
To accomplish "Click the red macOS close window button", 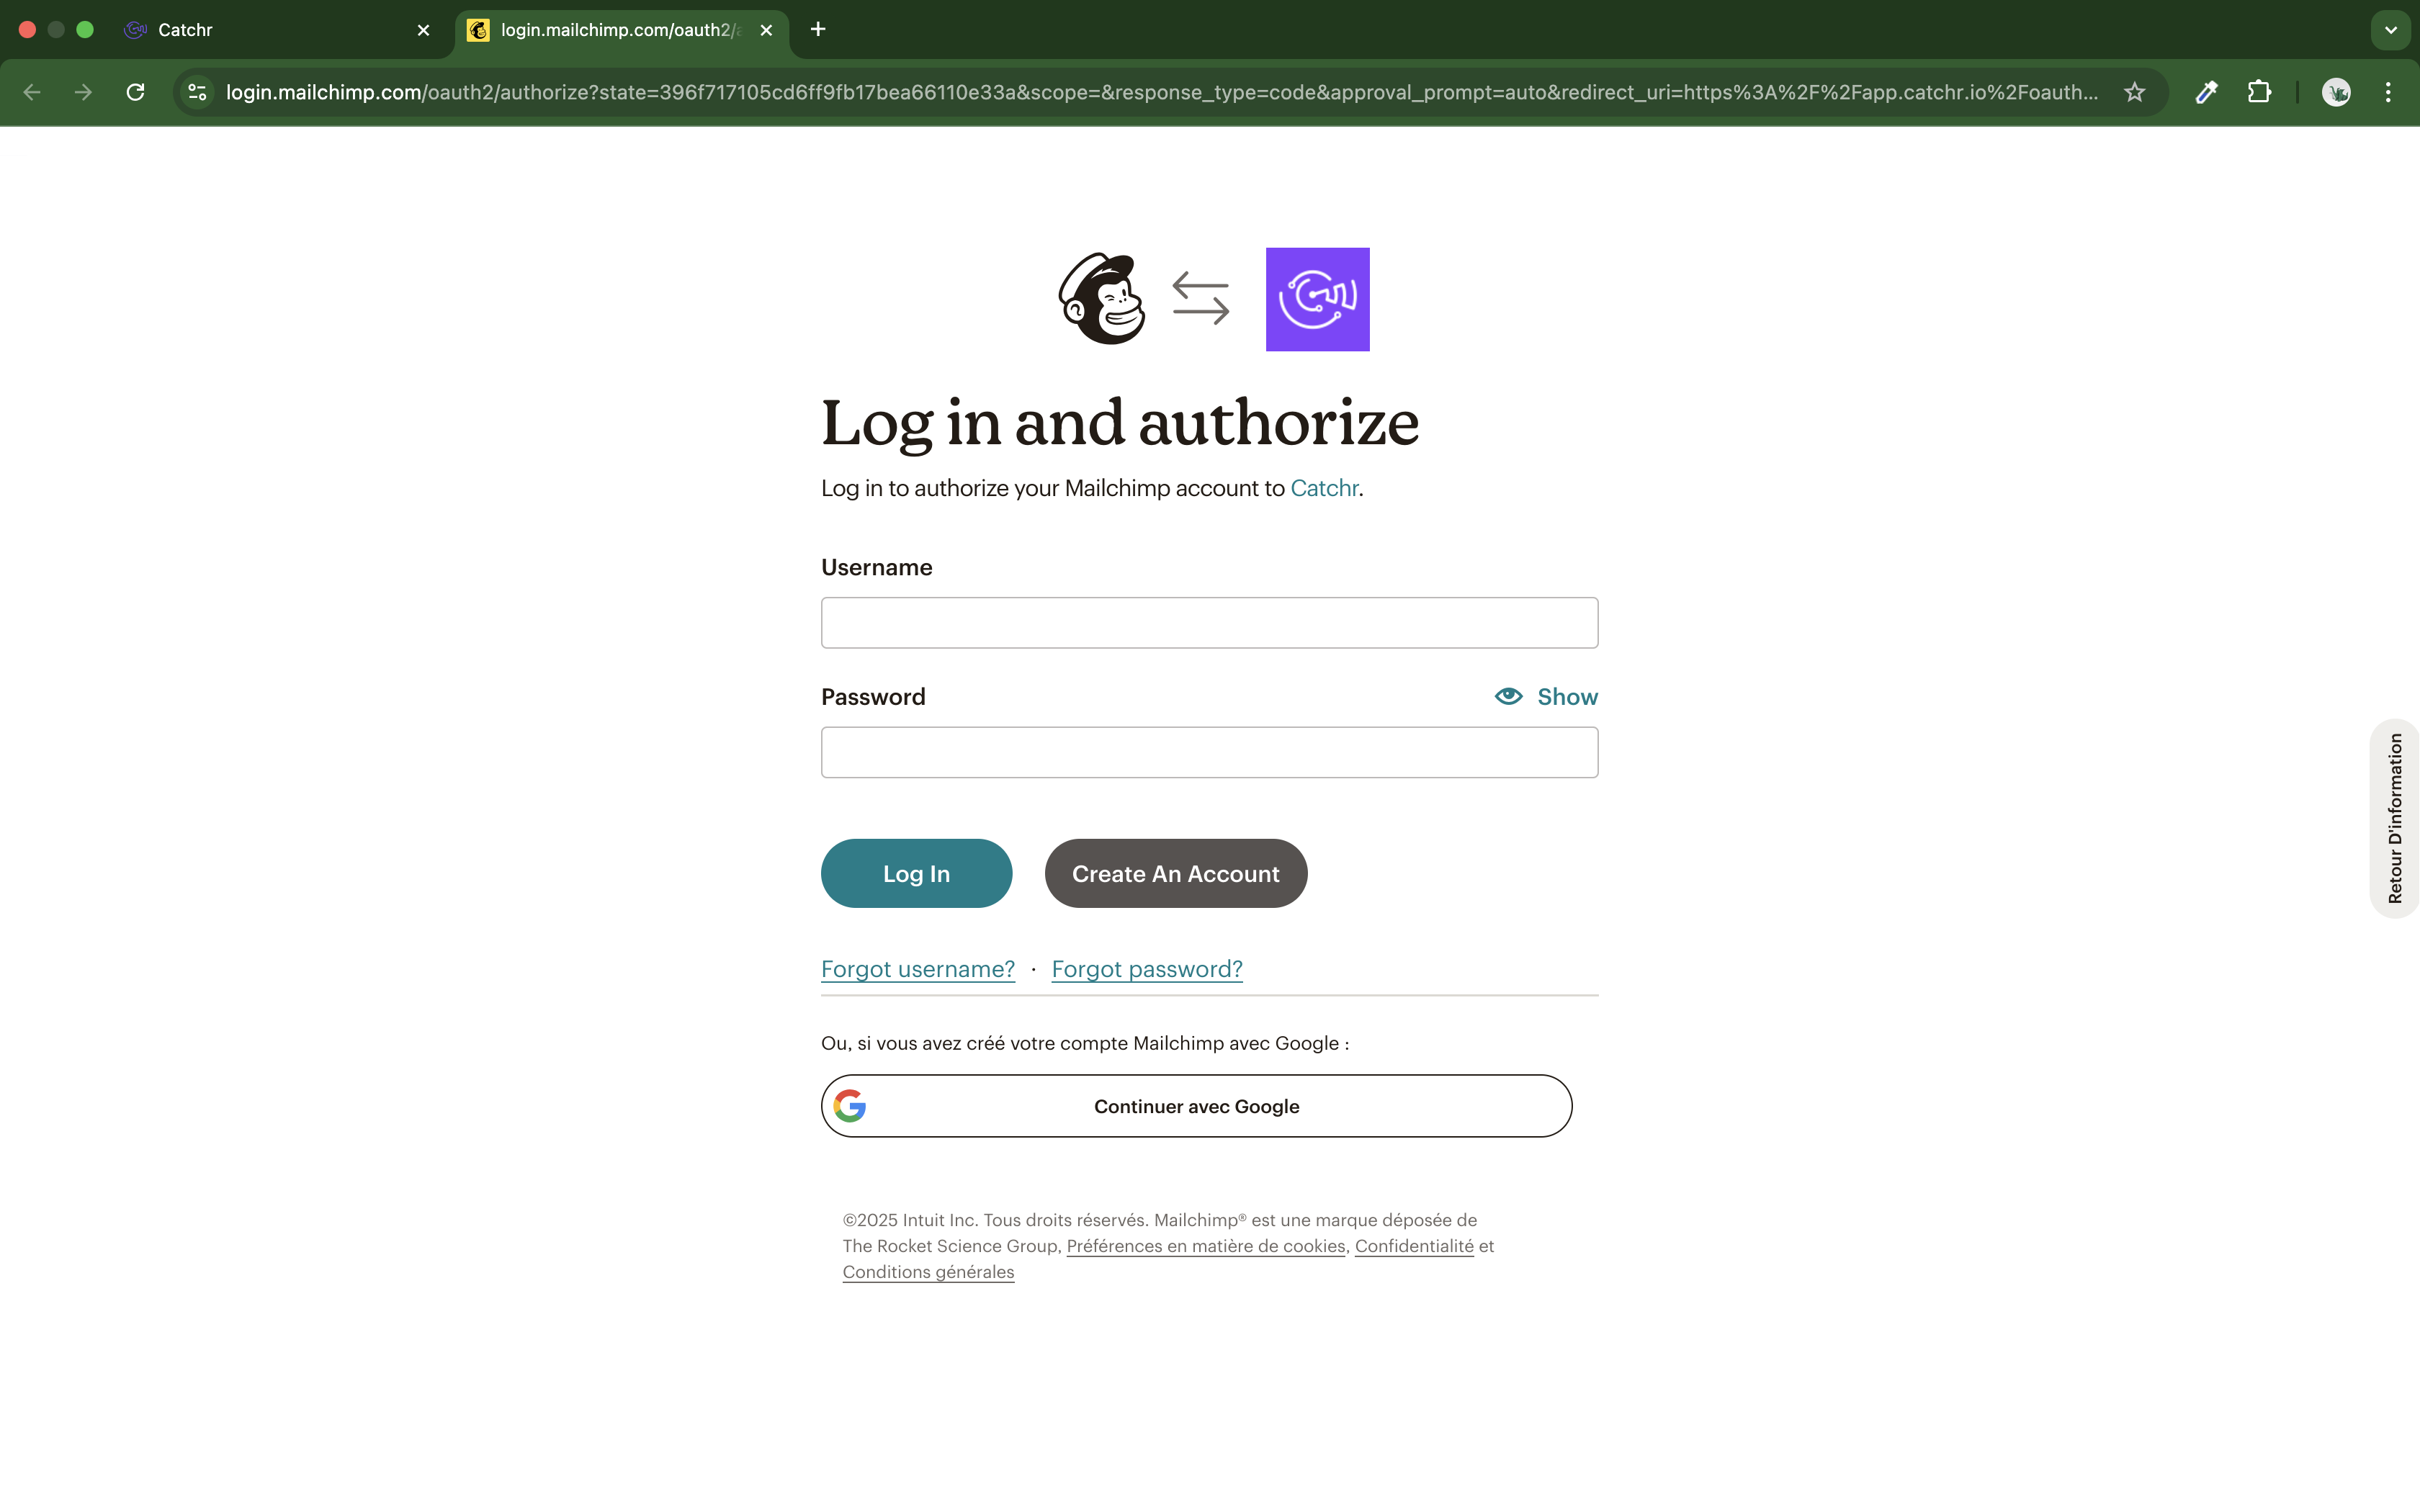I will (28, 30).
